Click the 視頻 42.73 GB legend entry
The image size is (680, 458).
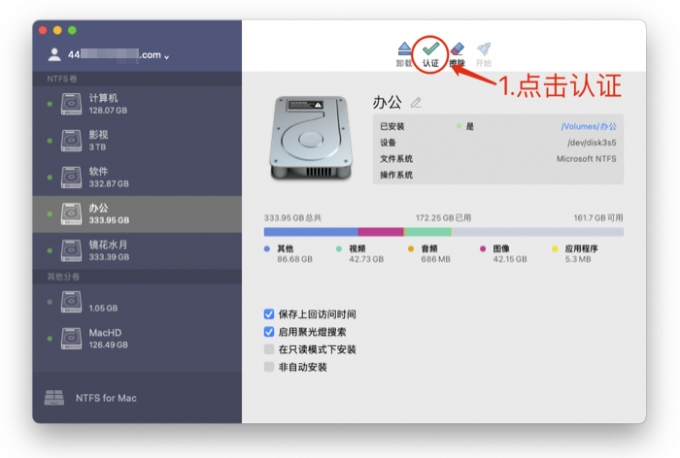[360, 254]
